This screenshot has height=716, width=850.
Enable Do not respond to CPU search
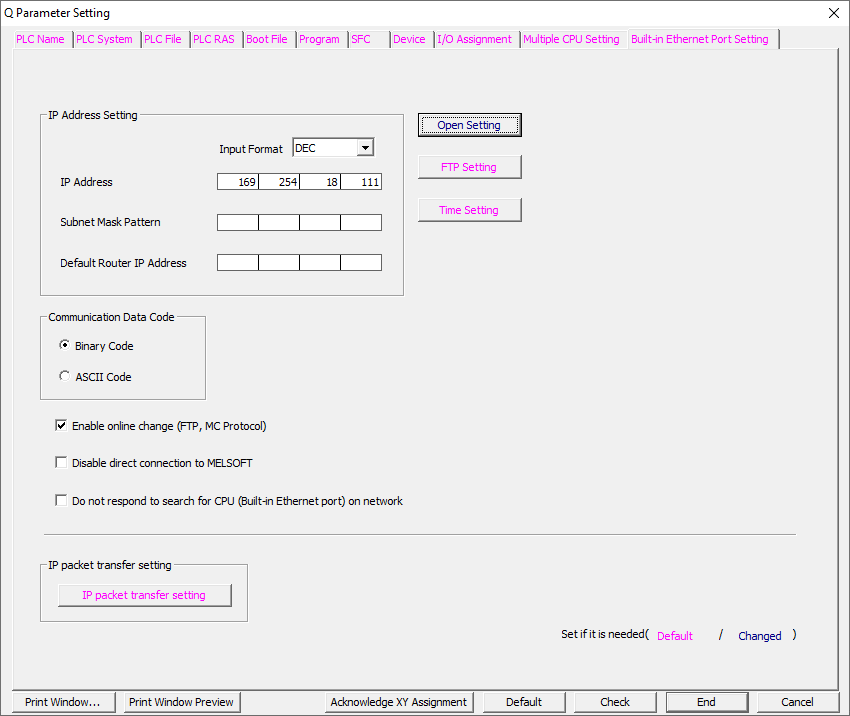point(61,501)
